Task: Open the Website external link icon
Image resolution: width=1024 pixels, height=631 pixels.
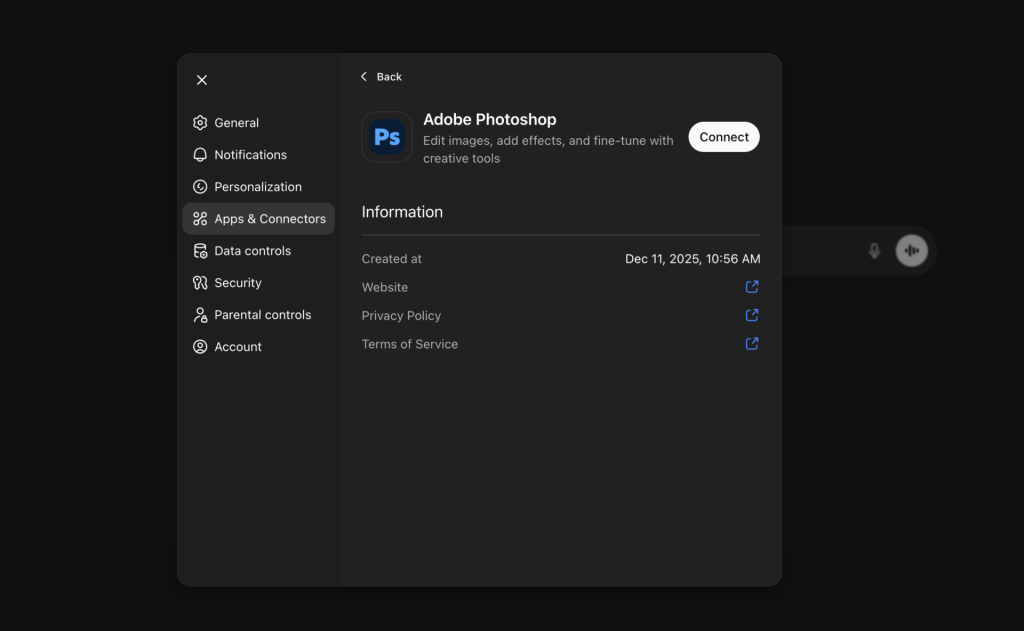Action: coord(752,287)
